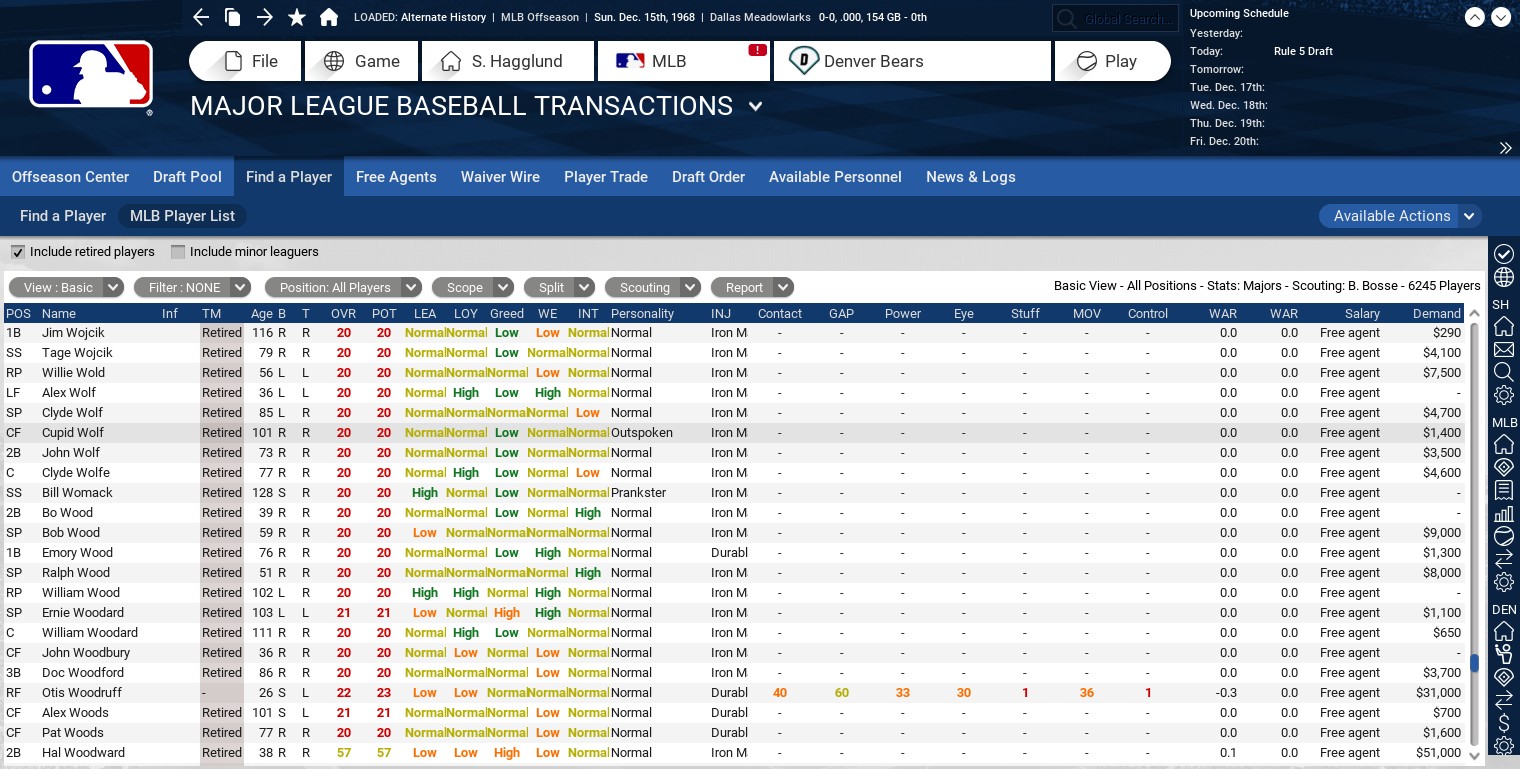Image resolution: width=1520 pixels, height=769 pixels.
Task: Open the DEN section gear settings icon
Action: point(1504,746)
